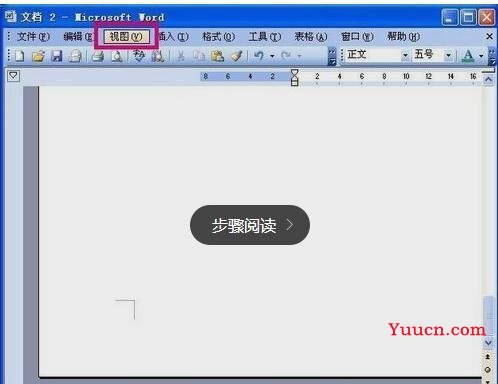Create a new blank document icon
Viewport: 498px width, 384px height.
click(20, 56)
